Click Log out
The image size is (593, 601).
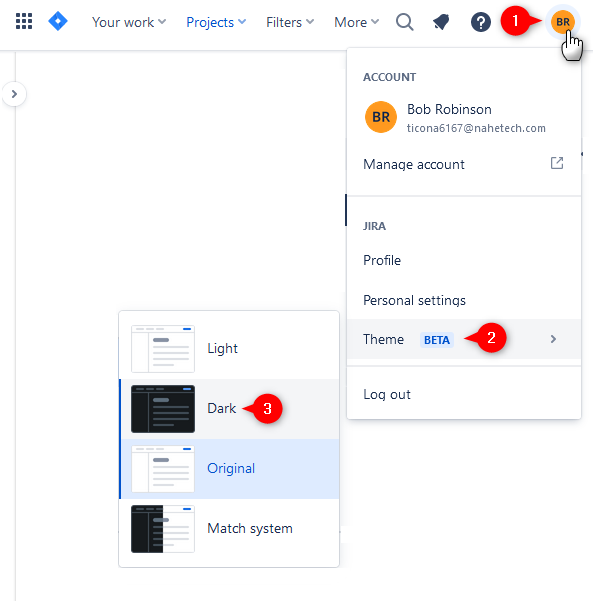coord(464,394)
